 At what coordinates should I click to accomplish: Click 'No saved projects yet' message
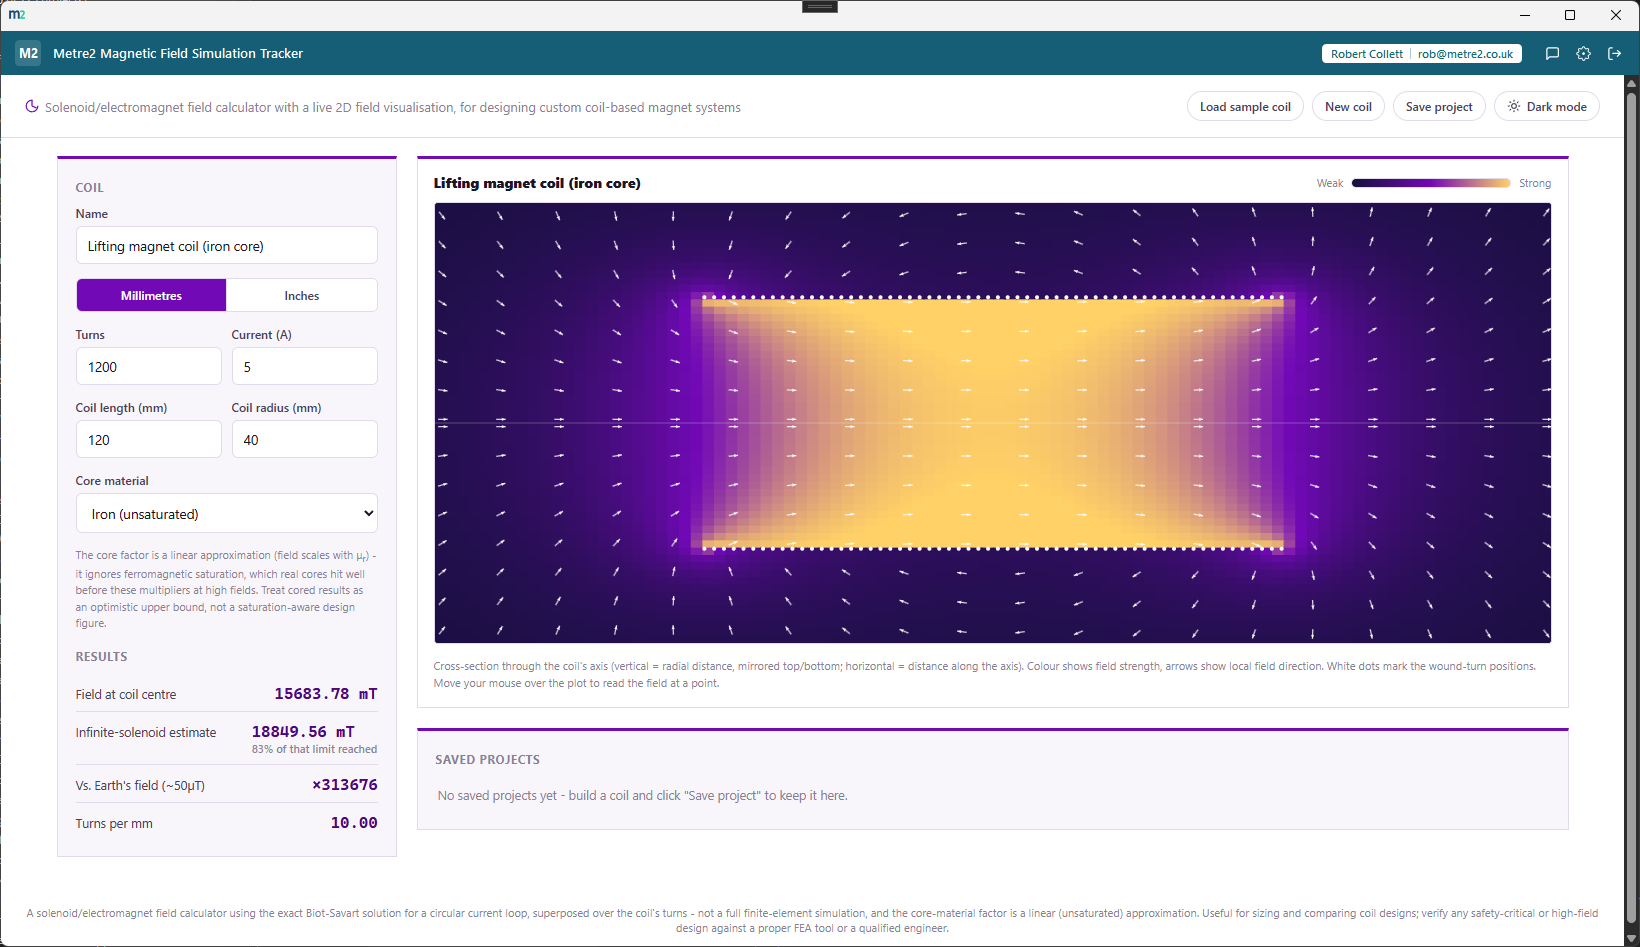coord(642,796)
